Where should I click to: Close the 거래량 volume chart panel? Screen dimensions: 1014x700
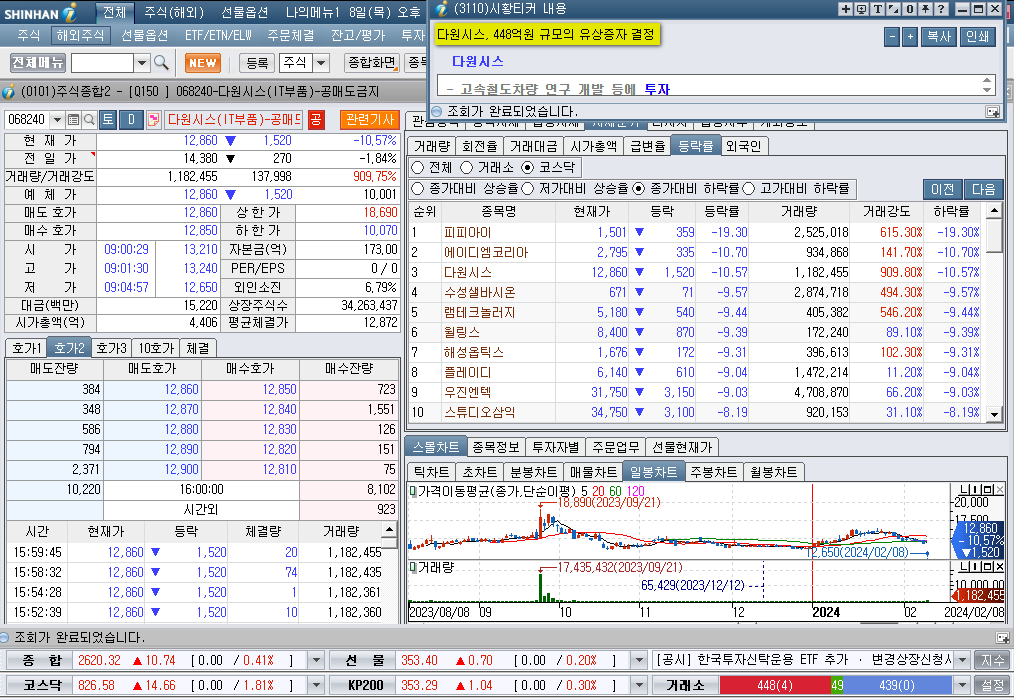click(x=999, y=567)
